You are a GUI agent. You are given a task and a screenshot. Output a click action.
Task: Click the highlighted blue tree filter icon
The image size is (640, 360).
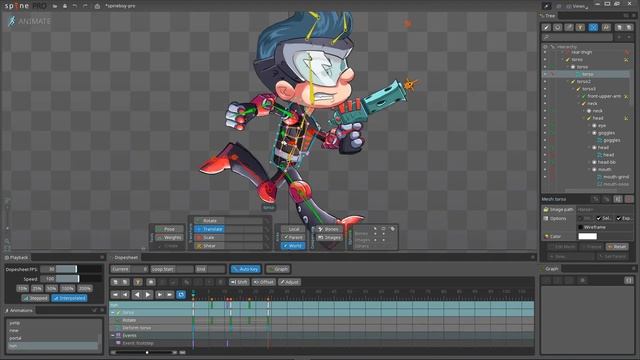(x=593, y=27)
